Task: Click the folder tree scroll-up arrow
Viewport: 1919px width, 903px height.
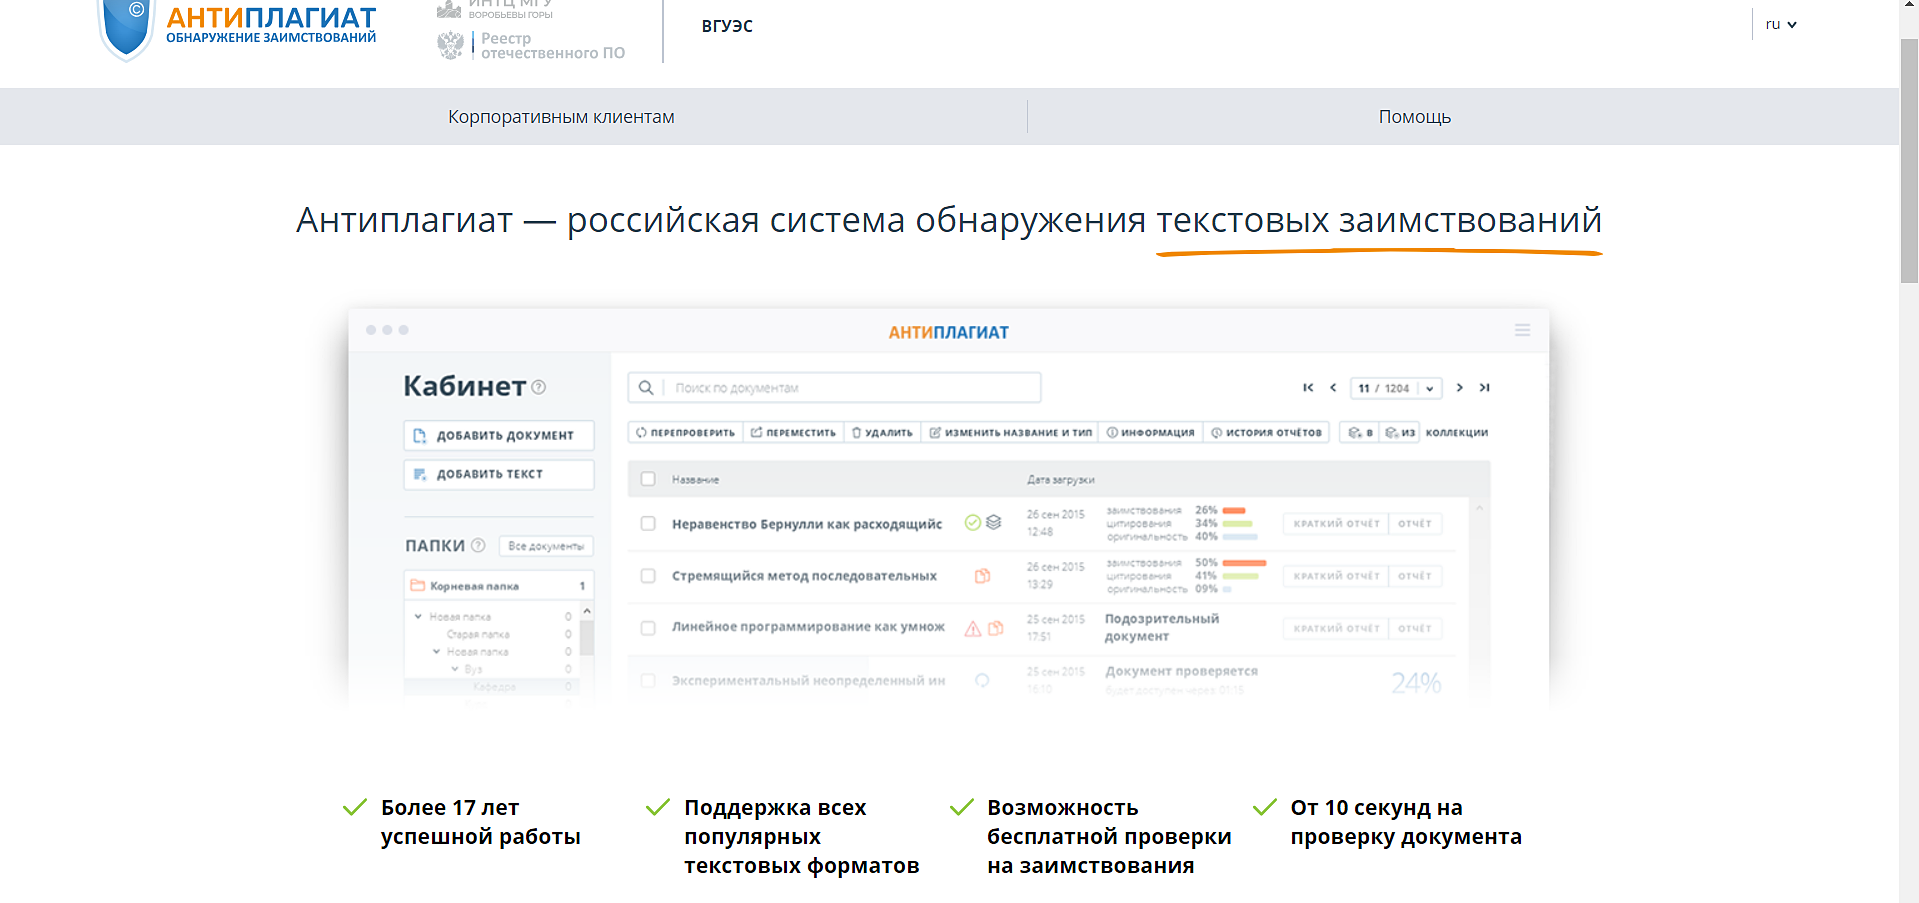Action: tap(587, 610)
